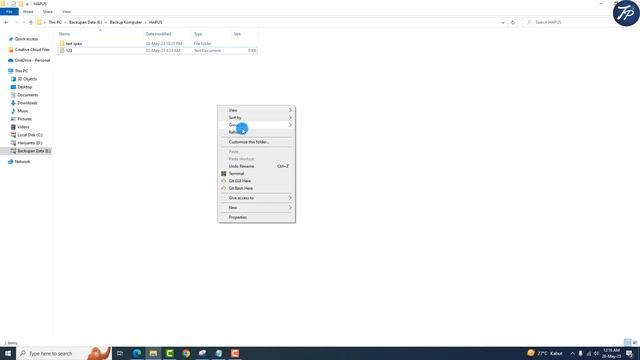Open the orange app on taskbar
640x360 pixels.
[235, 353]
